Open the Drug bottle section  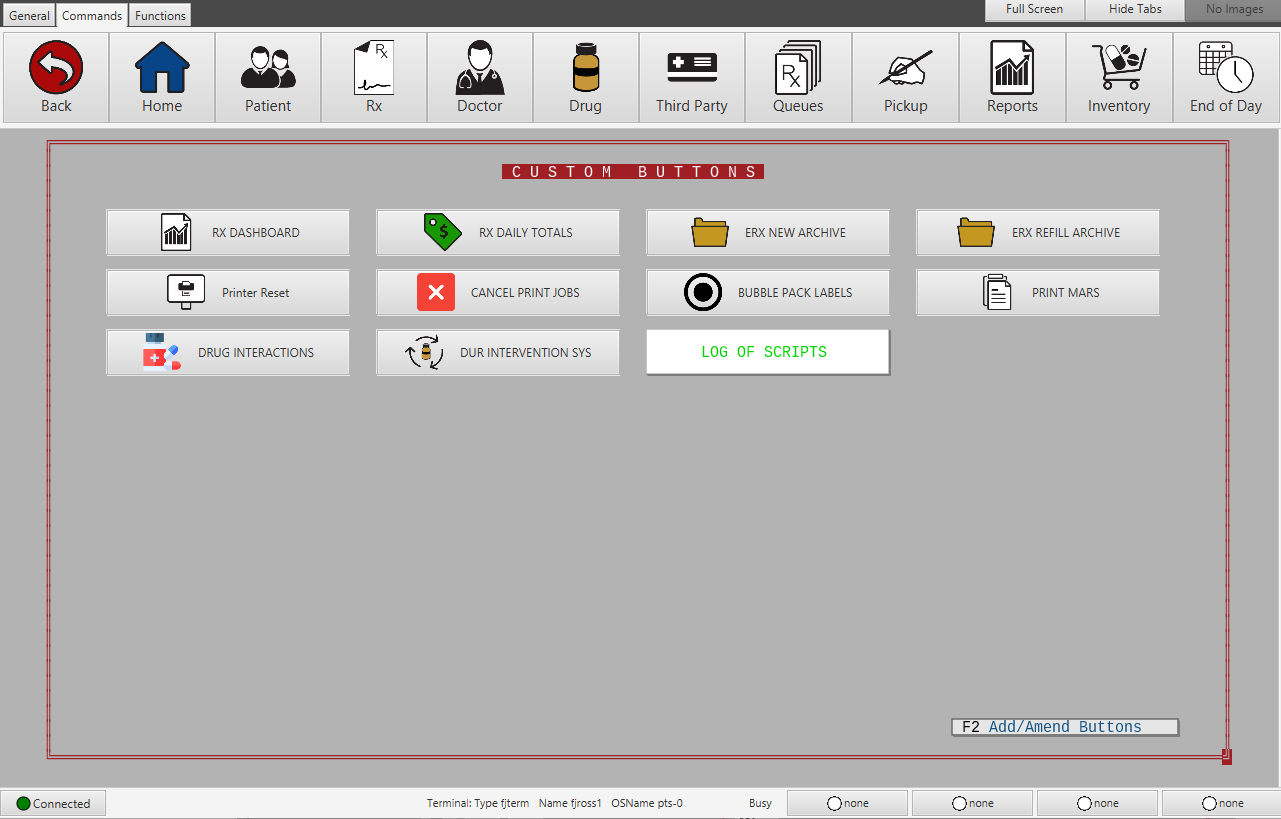tap(586, 77)
